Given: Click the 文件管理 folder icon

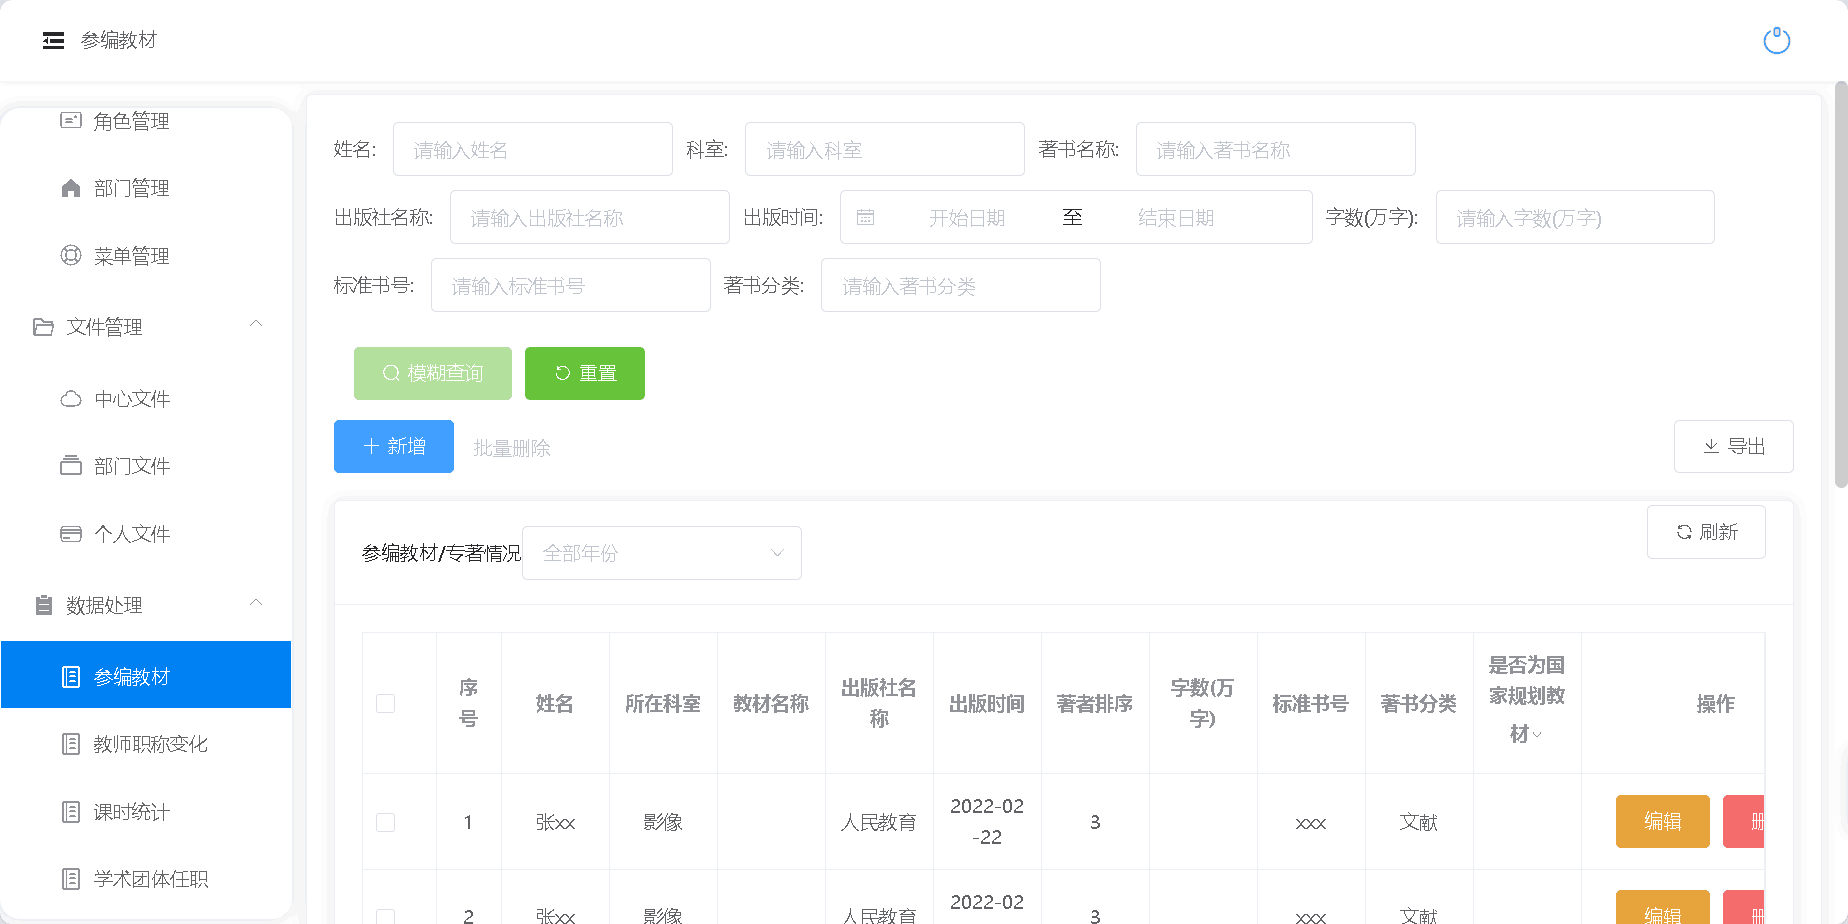Looking at the screenshot, I should (x=43, y=327).
